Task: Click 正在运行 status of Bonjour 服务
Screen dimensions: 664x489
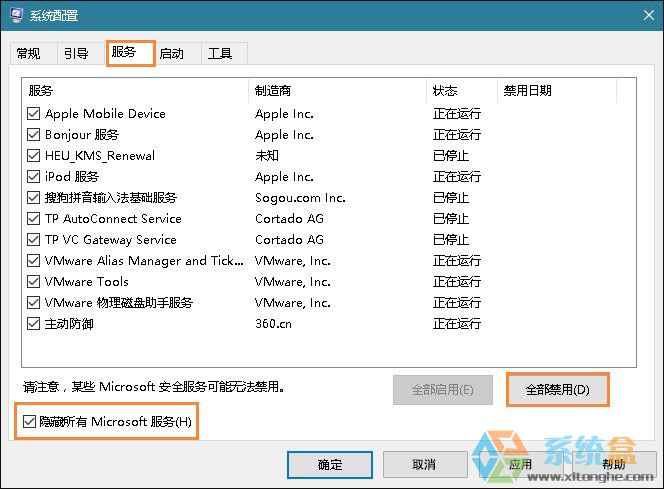Action: pos(456,135)
